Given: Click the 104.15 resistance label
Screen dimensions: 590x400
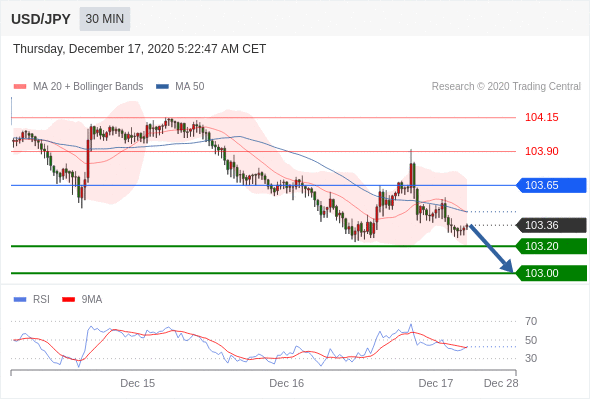Looking at the screenshot, I should 541,117.
